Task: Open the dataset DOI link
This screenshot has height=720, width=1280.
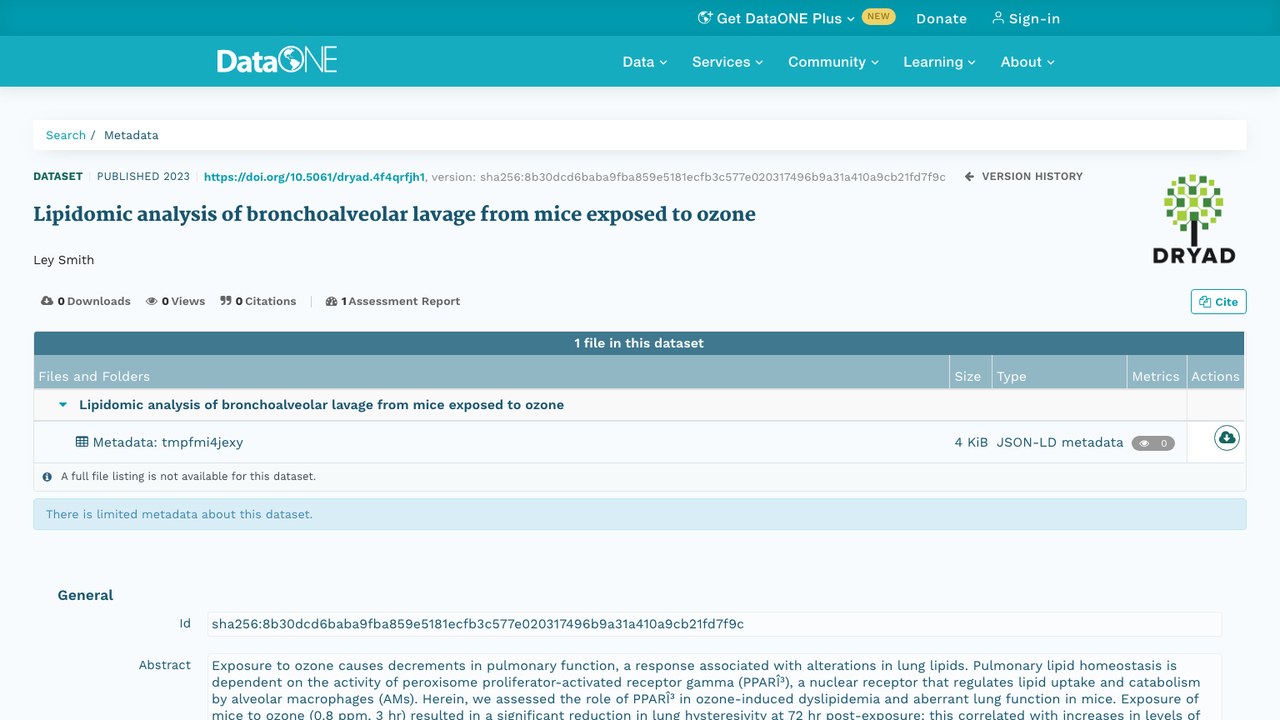Action: pos(314,177)
